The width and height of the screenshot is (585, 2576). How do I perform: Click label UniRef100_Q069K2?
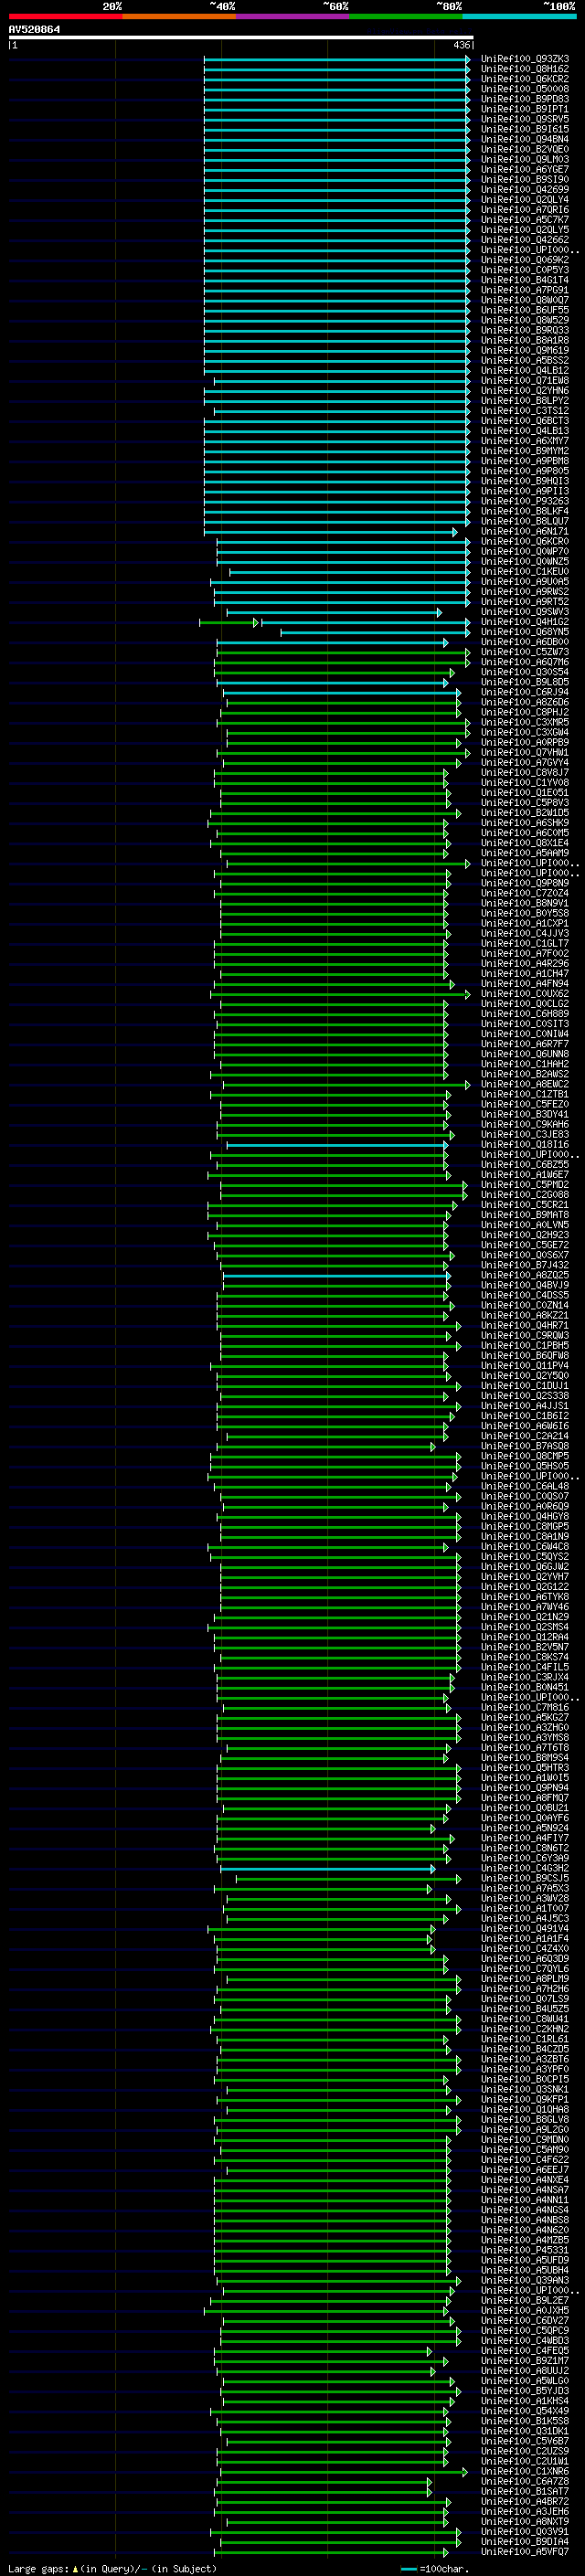(525, 260)
